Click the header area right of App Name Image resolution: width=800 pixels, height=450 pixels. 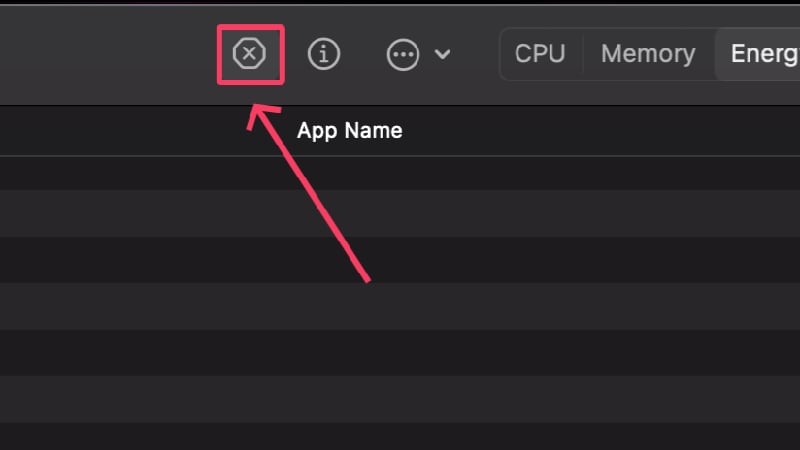(602, 131)
